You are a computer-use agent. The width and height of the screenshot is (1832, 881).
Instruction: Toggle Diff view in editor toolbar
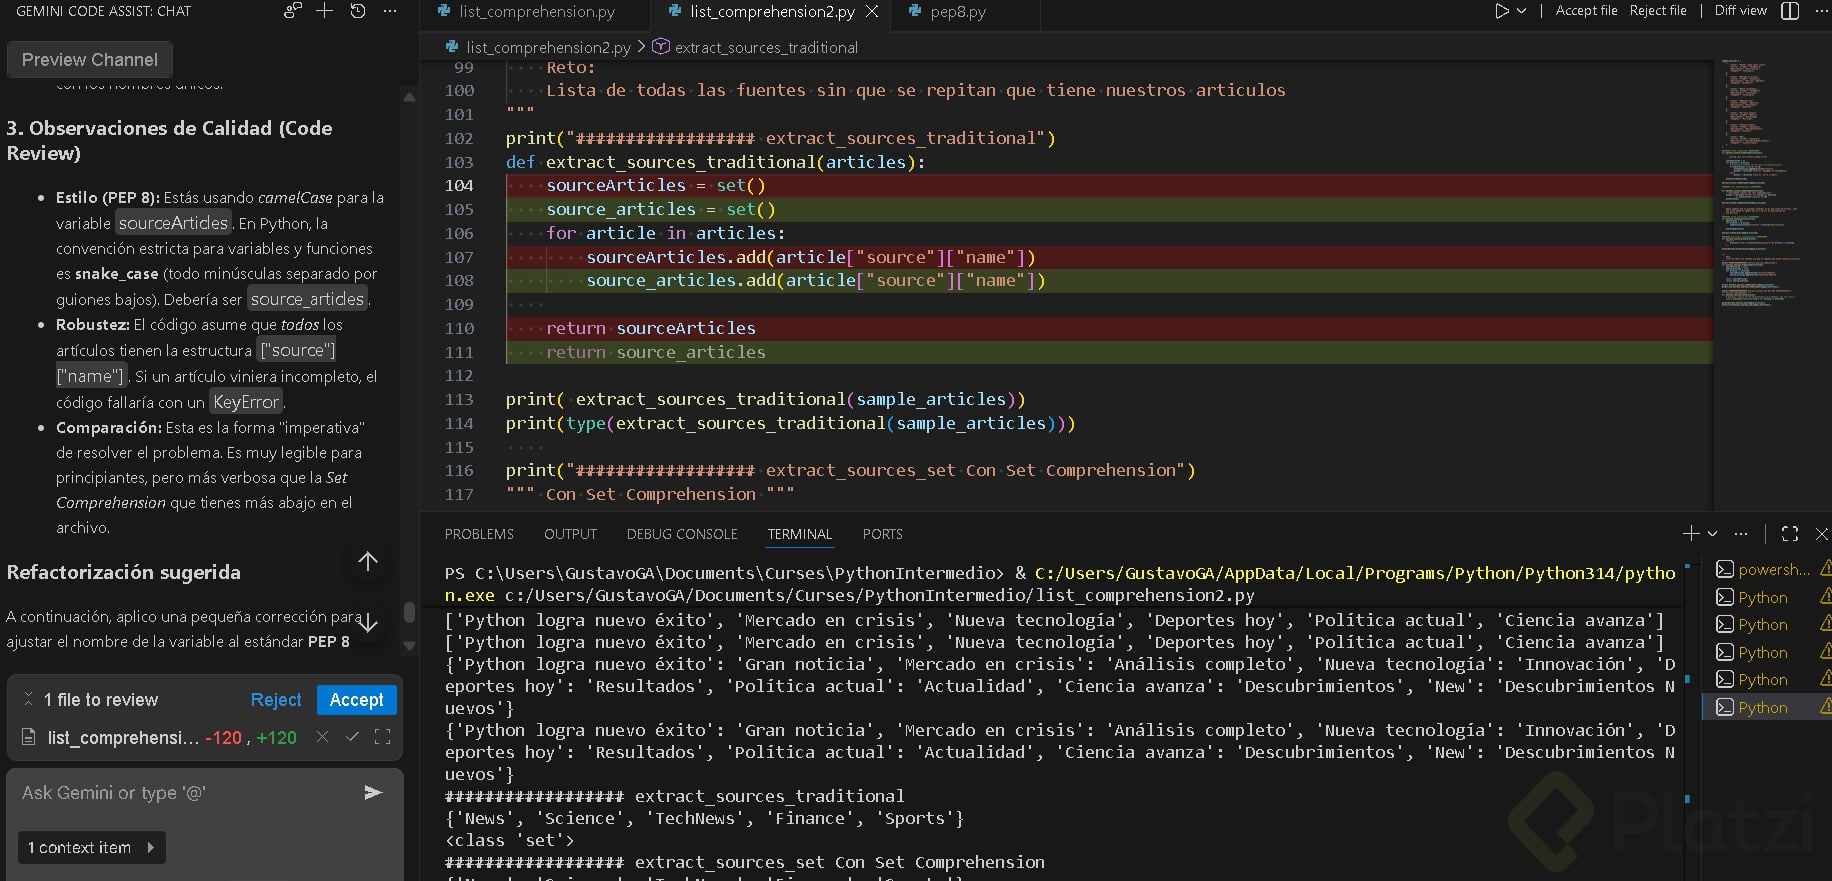(x=1740, y=11)
